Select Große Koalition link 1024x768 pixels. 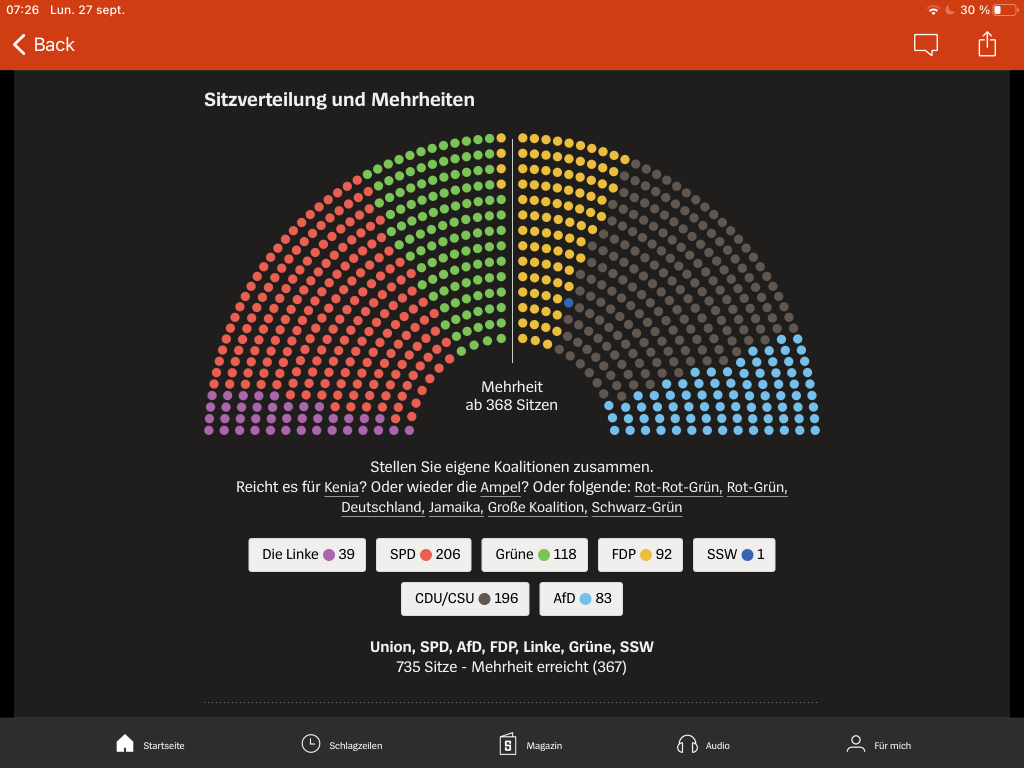coord(536,508)
